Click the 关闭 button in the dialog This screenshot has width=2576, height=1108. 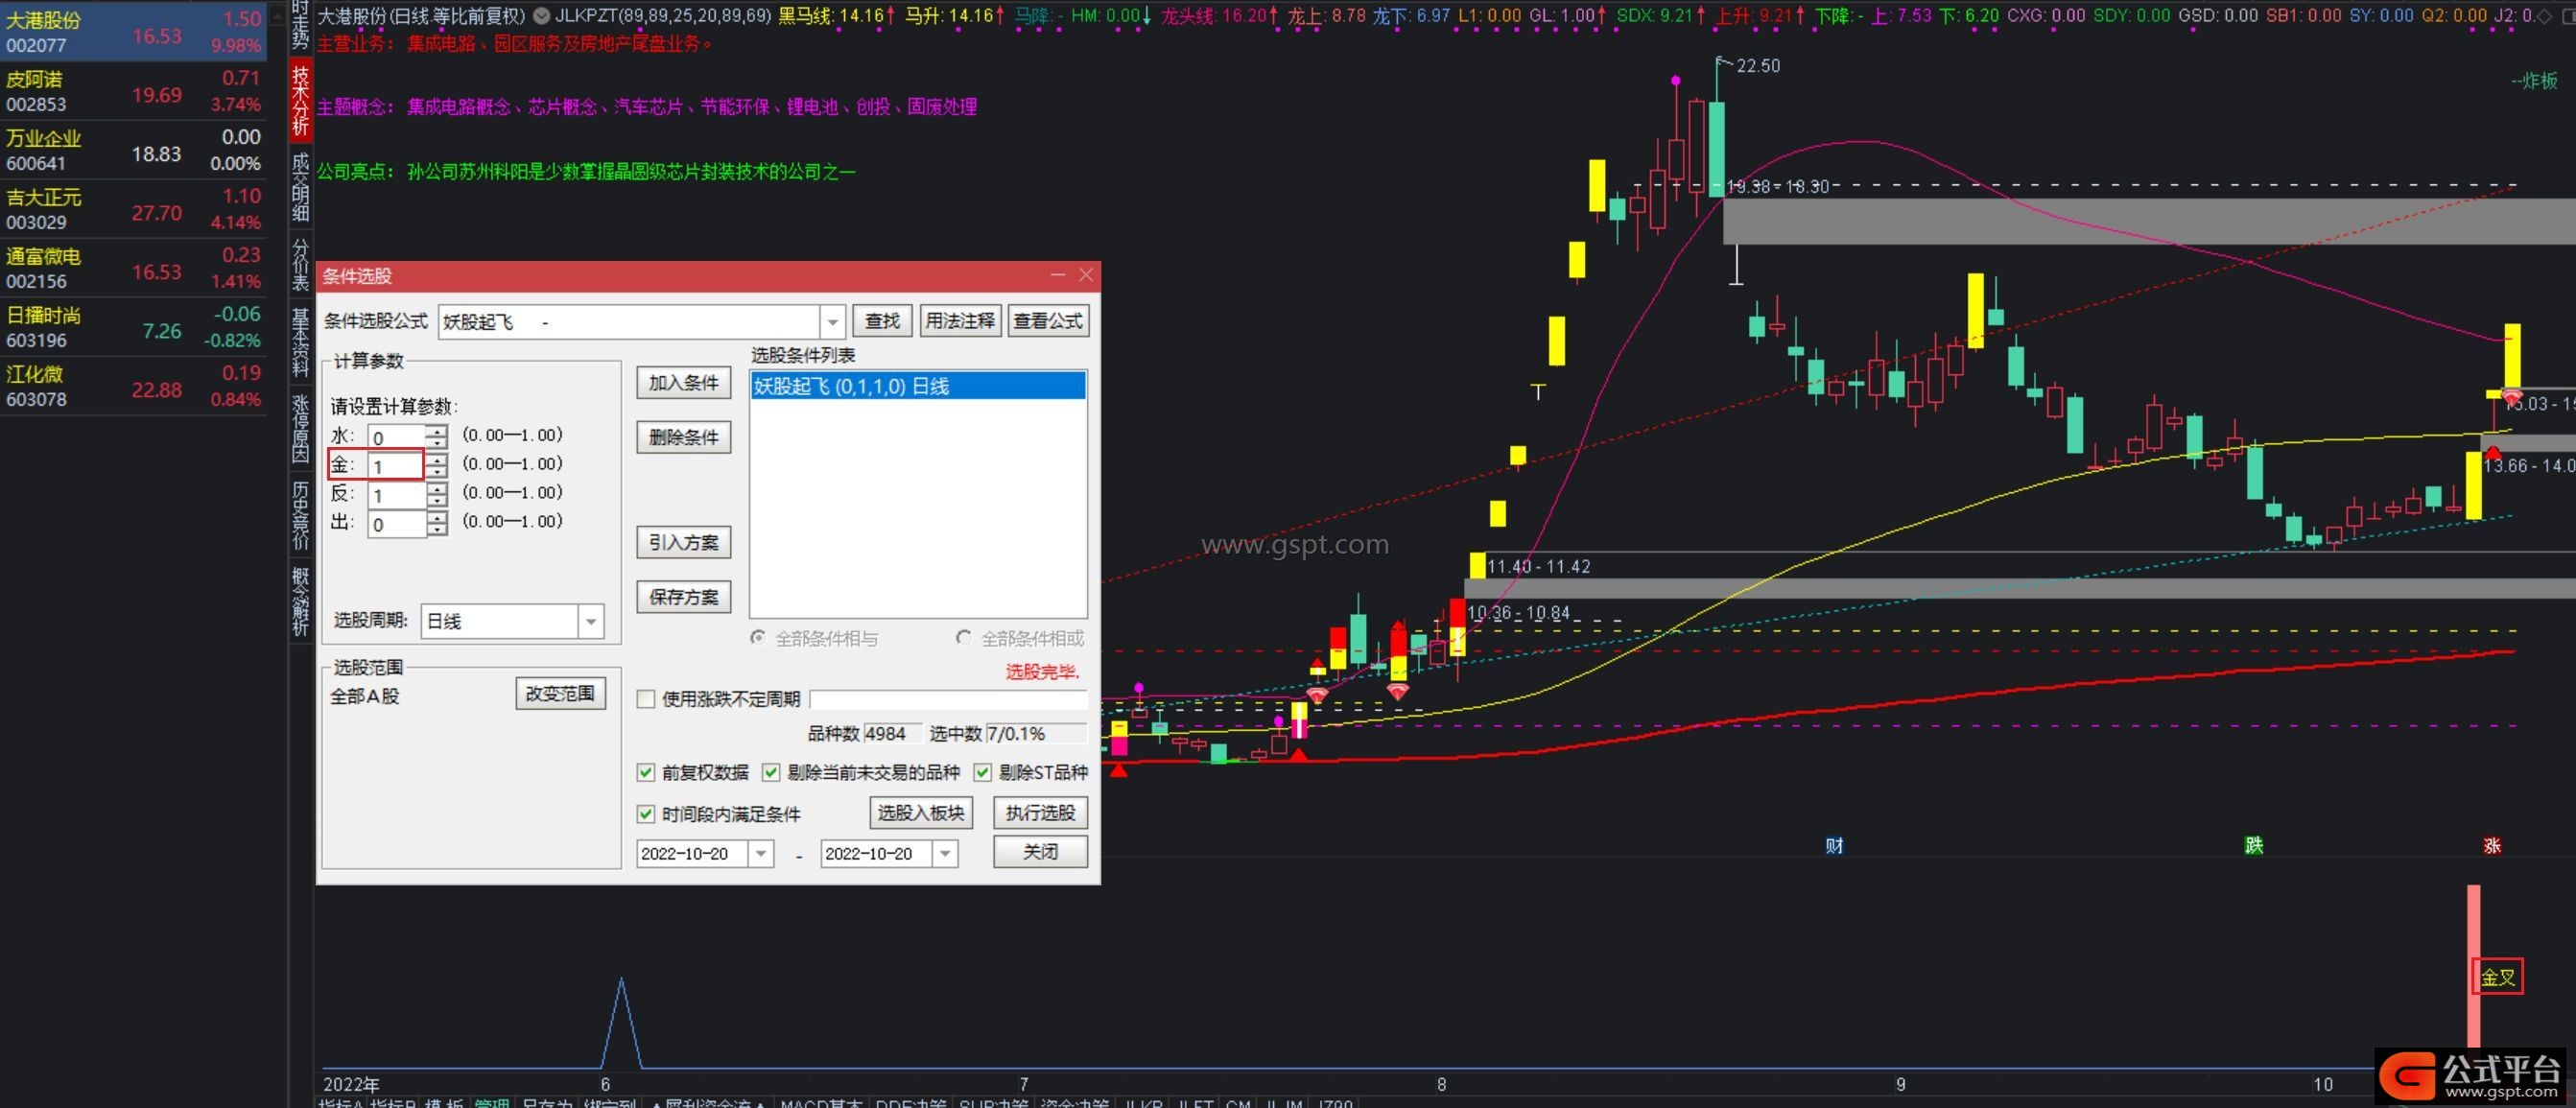[1040, 851]
